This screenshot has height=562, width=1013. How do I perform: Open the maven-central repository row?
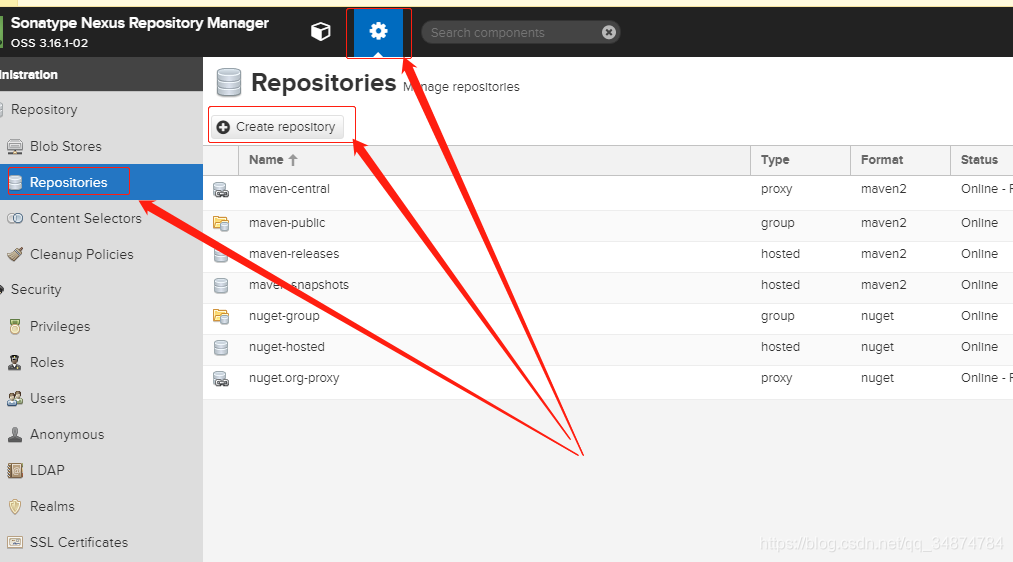608,193
